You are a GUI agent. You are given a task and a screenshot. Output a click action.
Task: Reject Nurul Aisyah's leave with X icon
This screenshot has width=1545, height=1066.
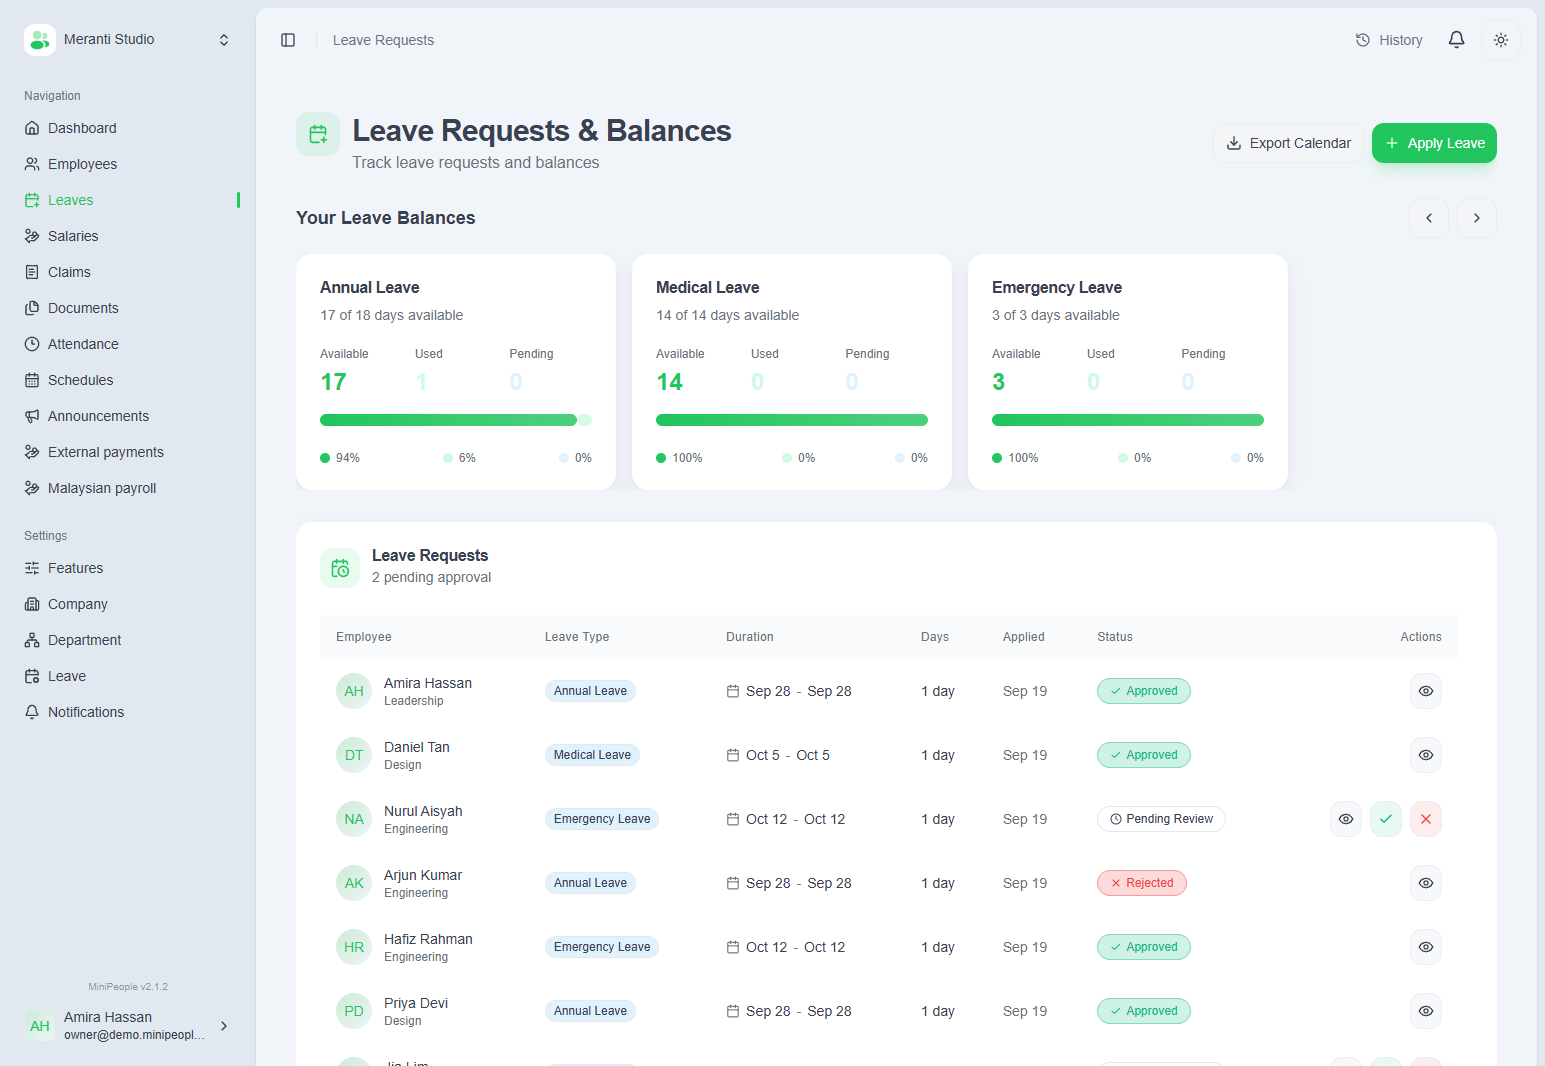pos(1426,819)
